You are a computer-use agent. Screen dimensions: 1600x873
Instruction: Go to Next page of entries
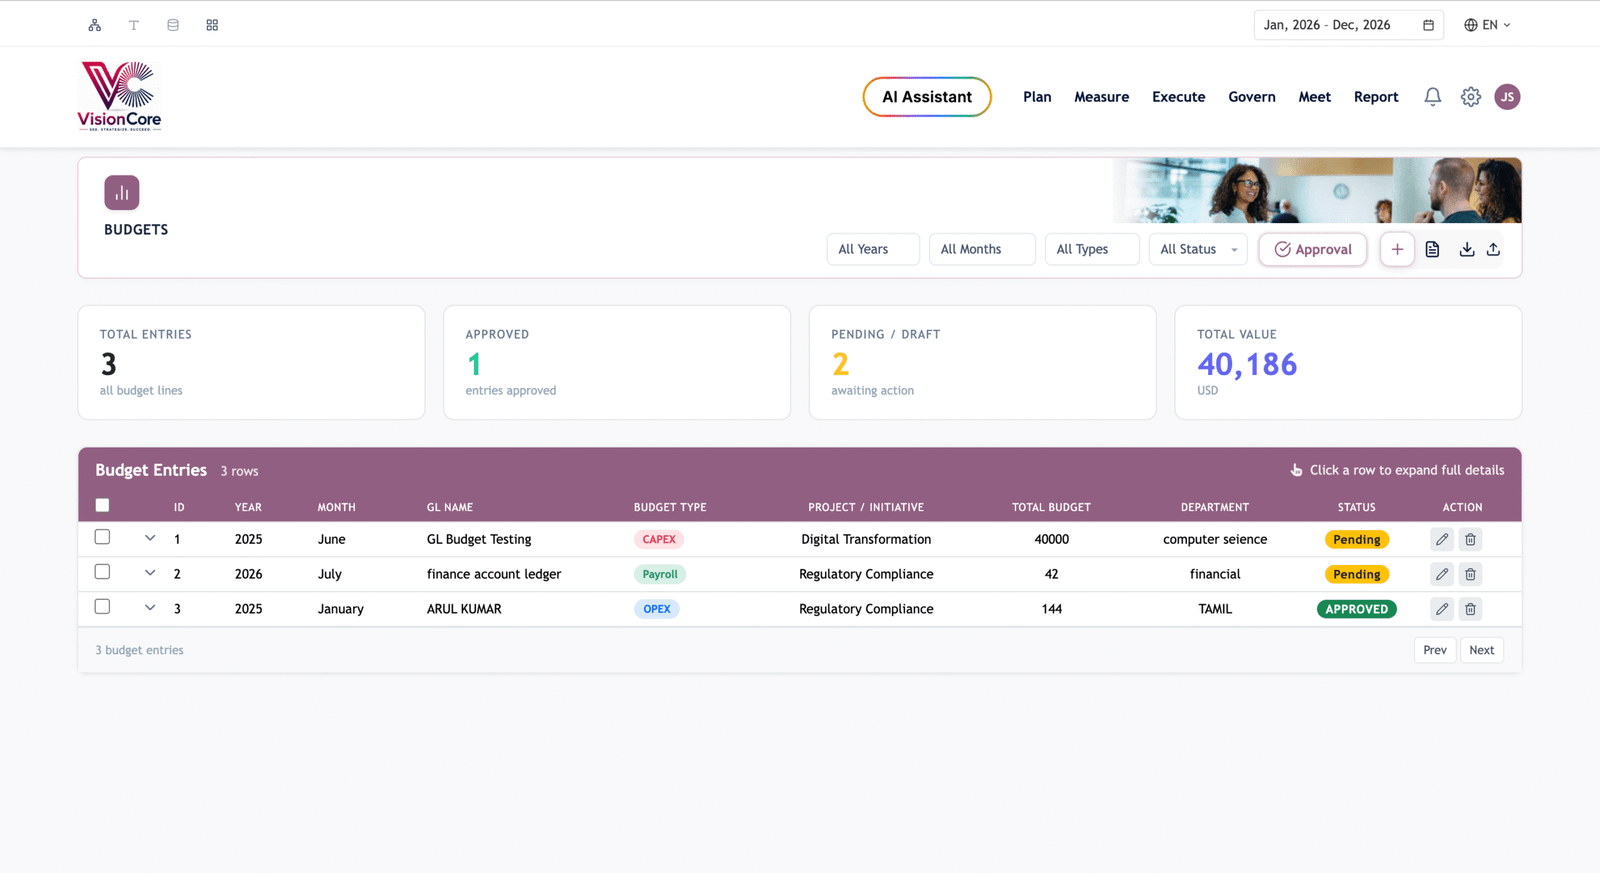pos(1481,650)
